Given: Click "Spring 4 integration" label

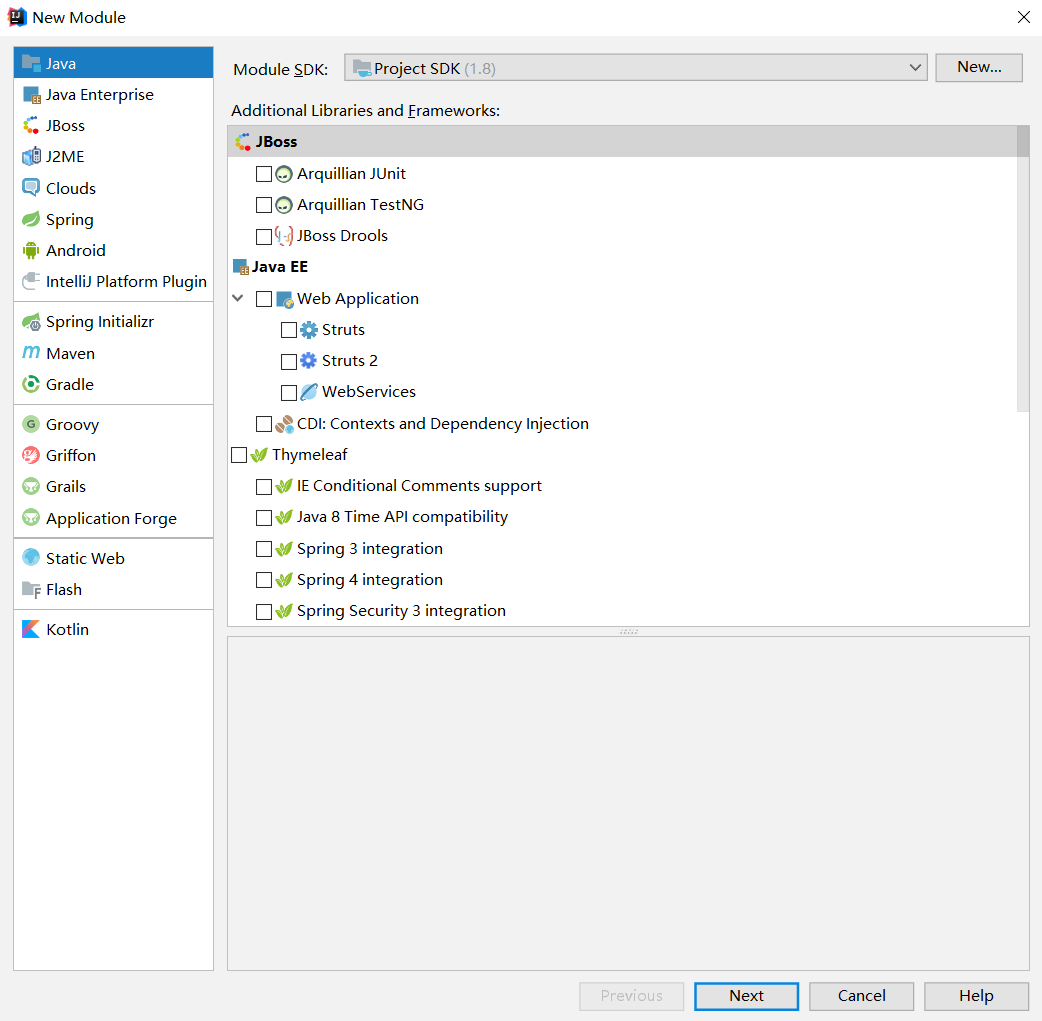Looking at the screenshot, I should (x=369, y=580).
